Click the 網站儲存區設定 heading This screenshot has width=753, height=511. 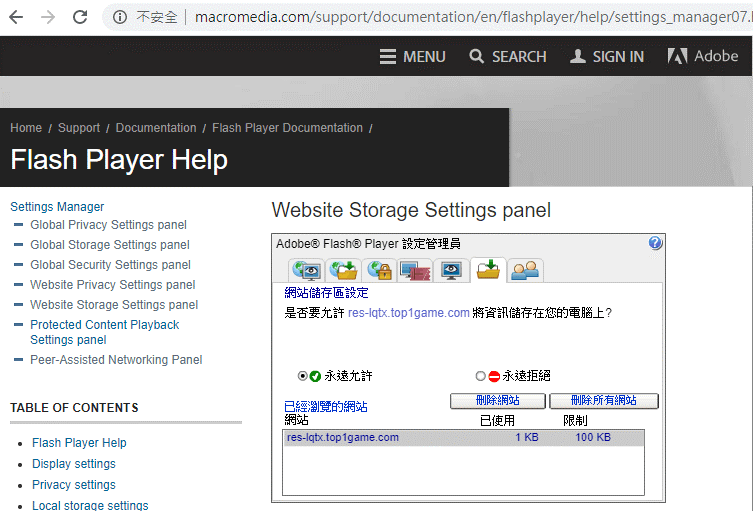pyautogui.click(x=326, y=292)
